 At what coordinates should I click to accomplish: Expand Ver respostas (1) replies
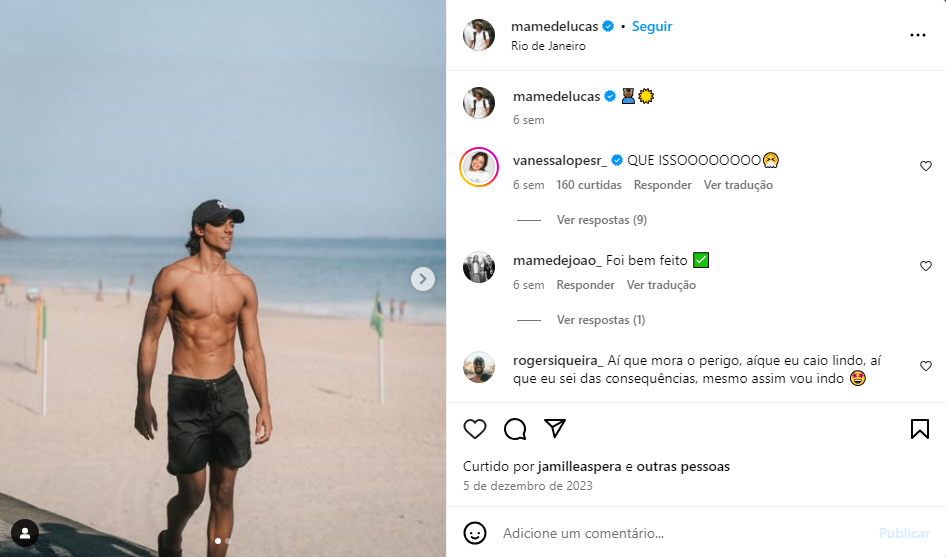(x=600, y=320)
